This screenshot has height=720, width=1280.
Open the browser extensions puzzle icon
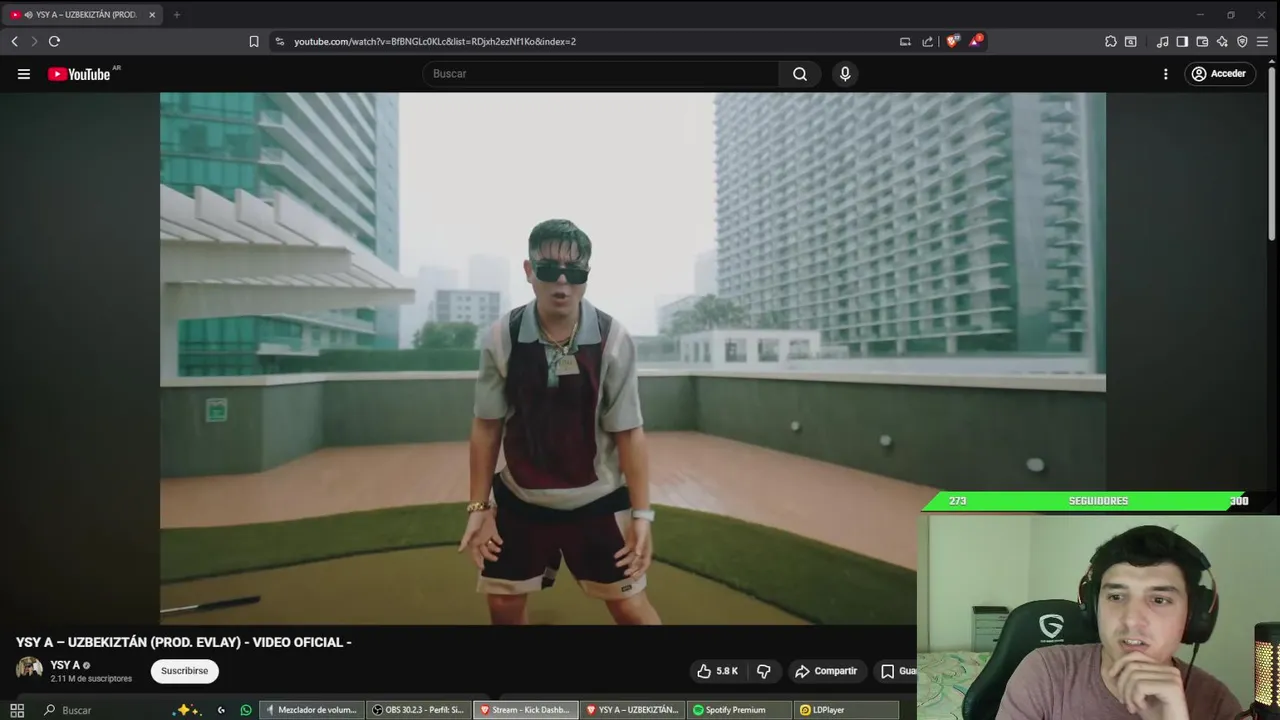(1111, 41)
